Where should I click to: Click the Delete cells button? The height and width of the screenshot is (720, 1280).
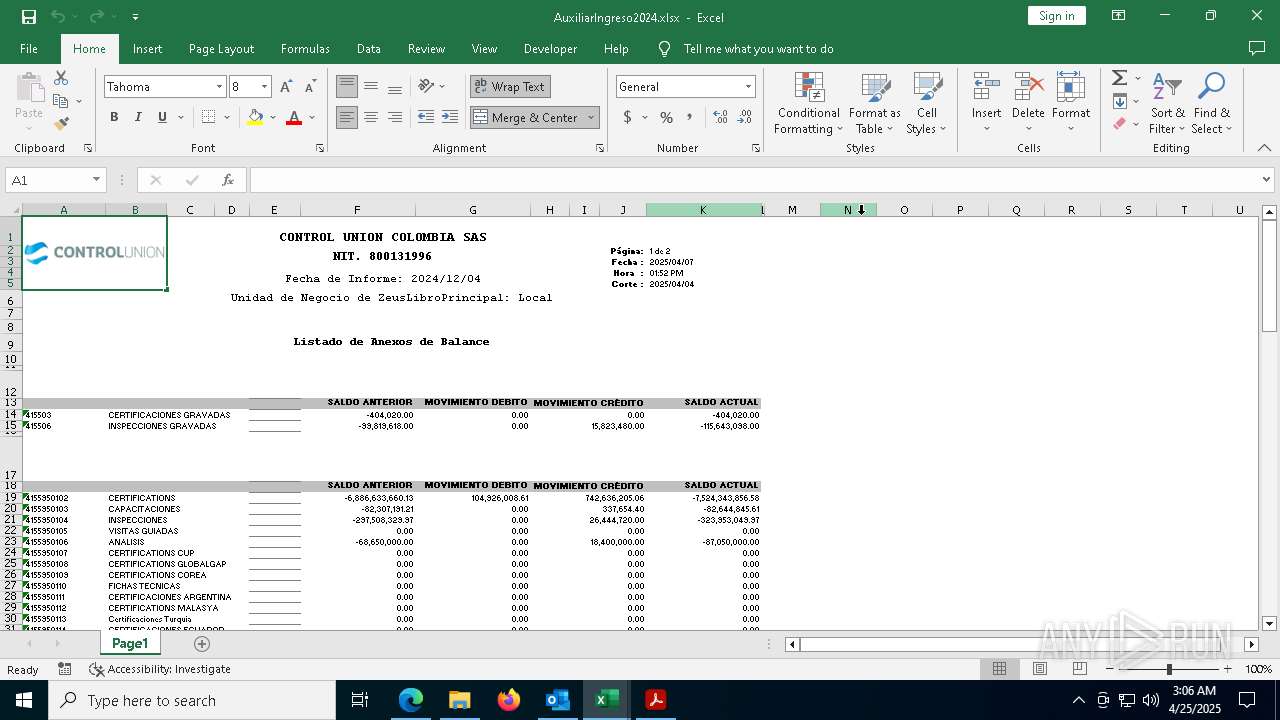point(1028,103)
